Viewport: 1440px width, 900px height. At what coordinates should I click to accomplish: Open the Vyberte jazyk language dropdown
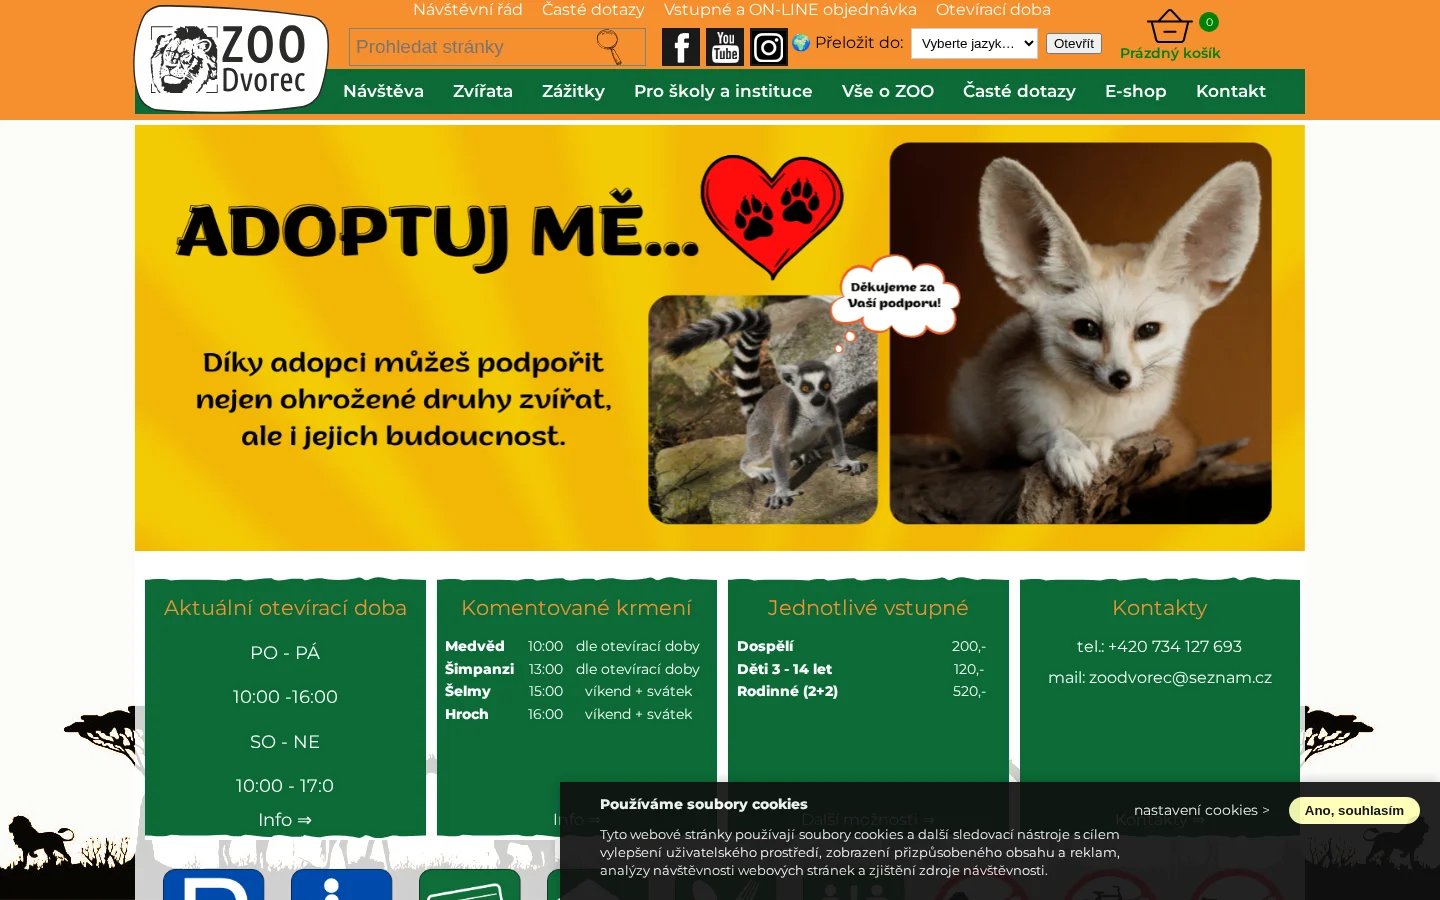[x=974, y=43]
